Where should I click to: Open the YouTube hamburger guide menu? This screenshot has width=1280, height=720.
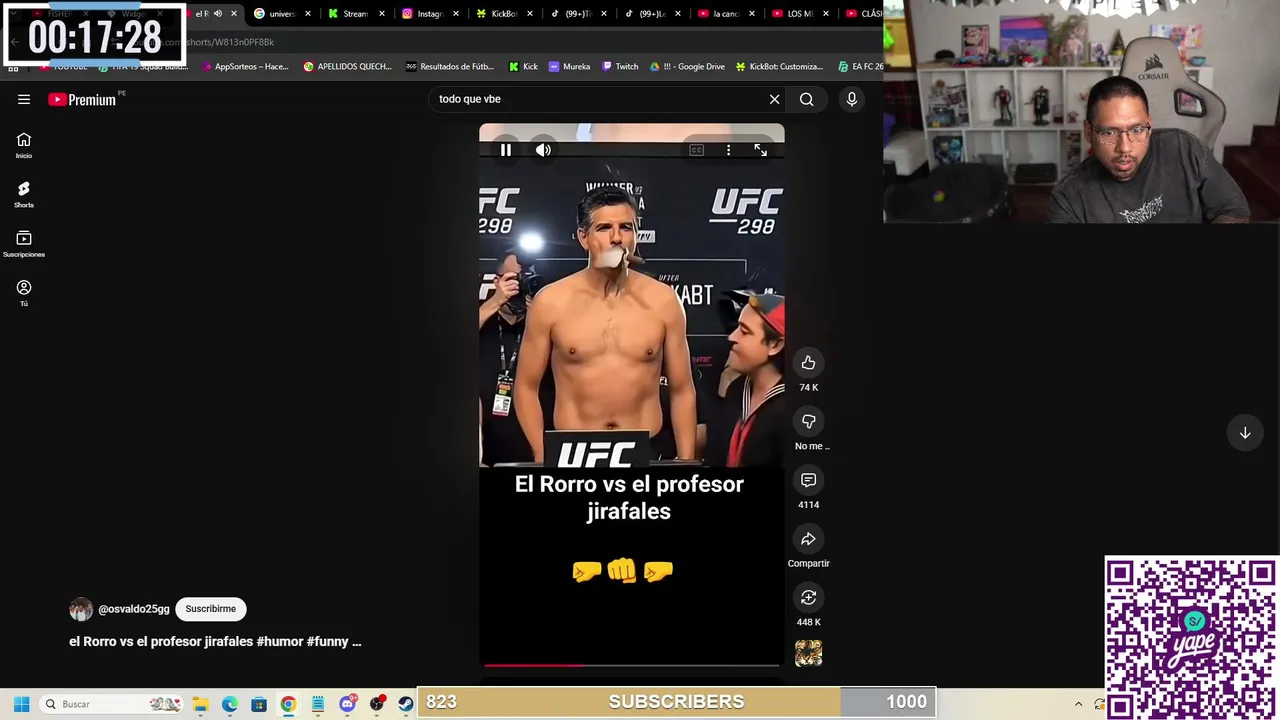point(24,99)
